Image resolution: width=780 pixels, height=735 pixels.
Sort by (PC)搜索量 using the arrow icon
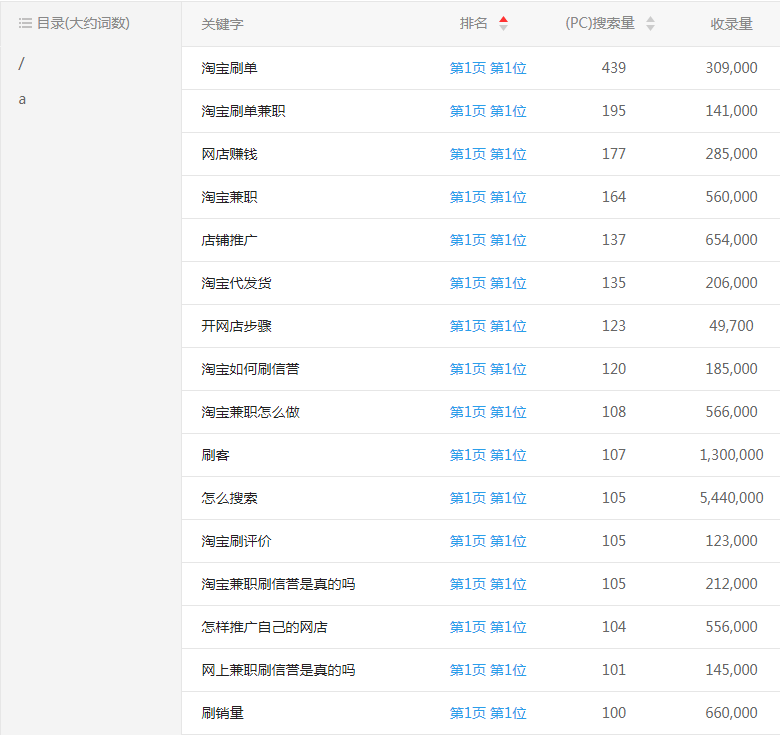pyautogui.click(x=650, y=23)
